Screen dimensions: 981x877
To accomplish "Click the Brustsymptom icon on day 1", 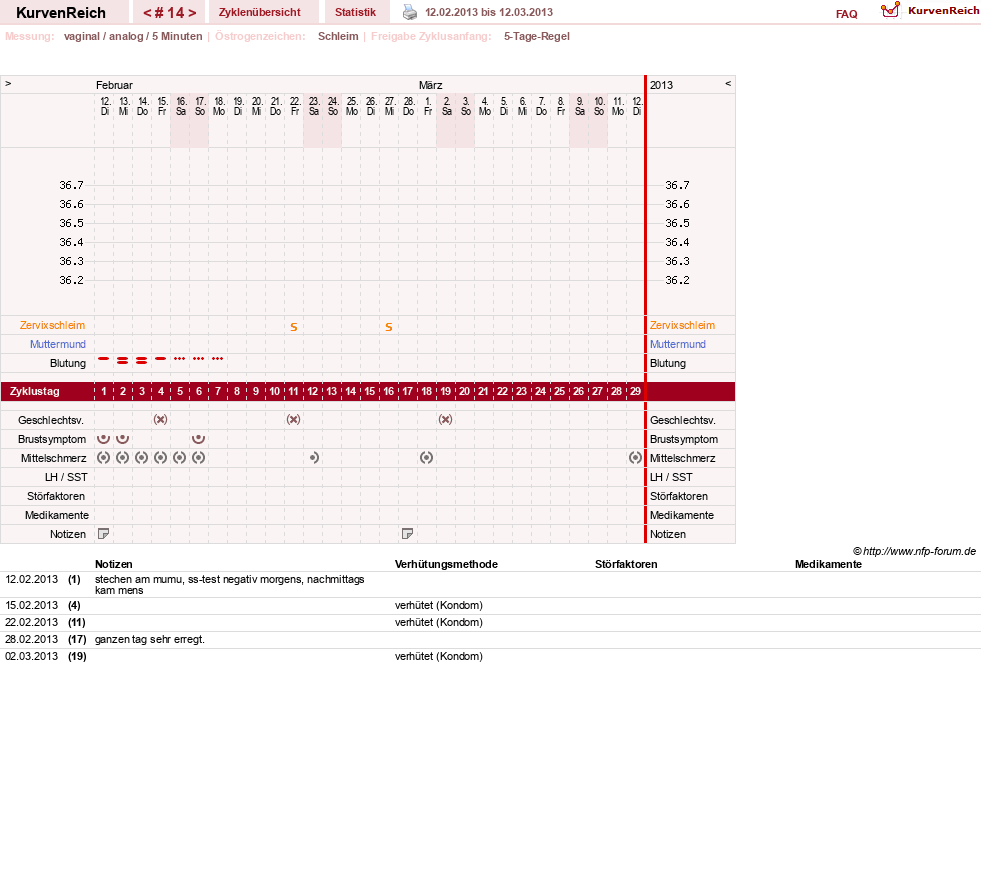I will 104,438.
